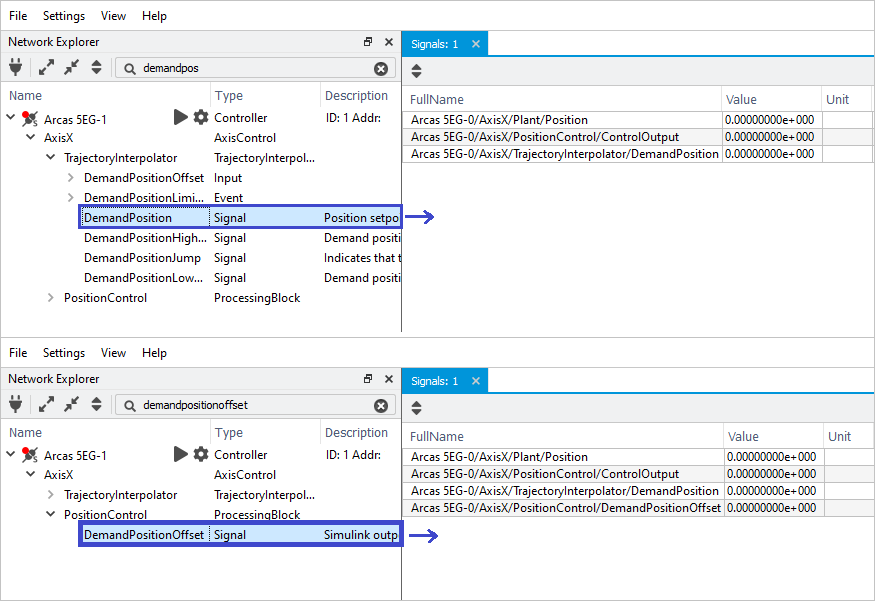Click the connect plug icon in Network Explorer
This screenshot has width=875, height=601.
point(15,68)
